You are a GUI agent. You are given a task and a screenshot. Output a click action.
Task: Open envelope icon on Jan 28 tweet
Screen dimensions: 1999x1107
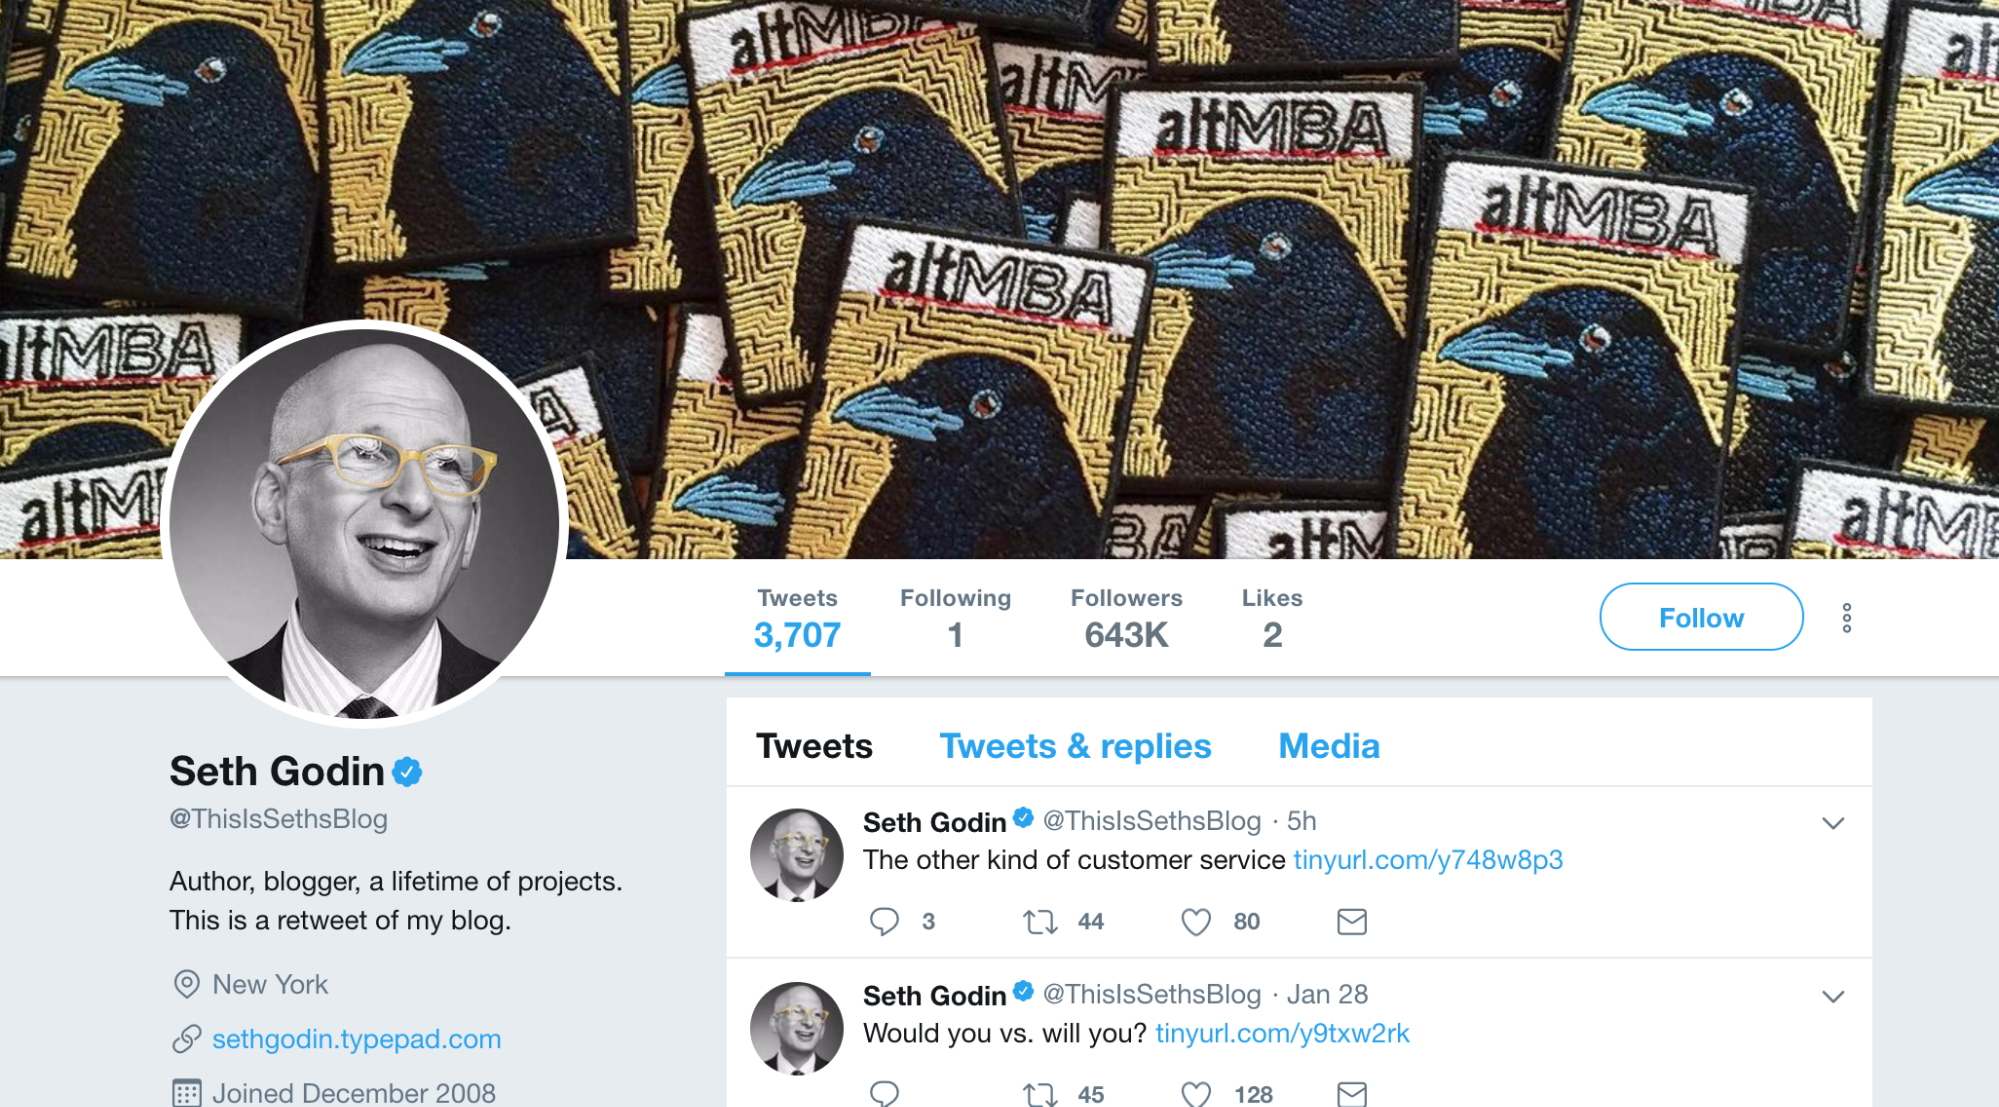1351,1094
